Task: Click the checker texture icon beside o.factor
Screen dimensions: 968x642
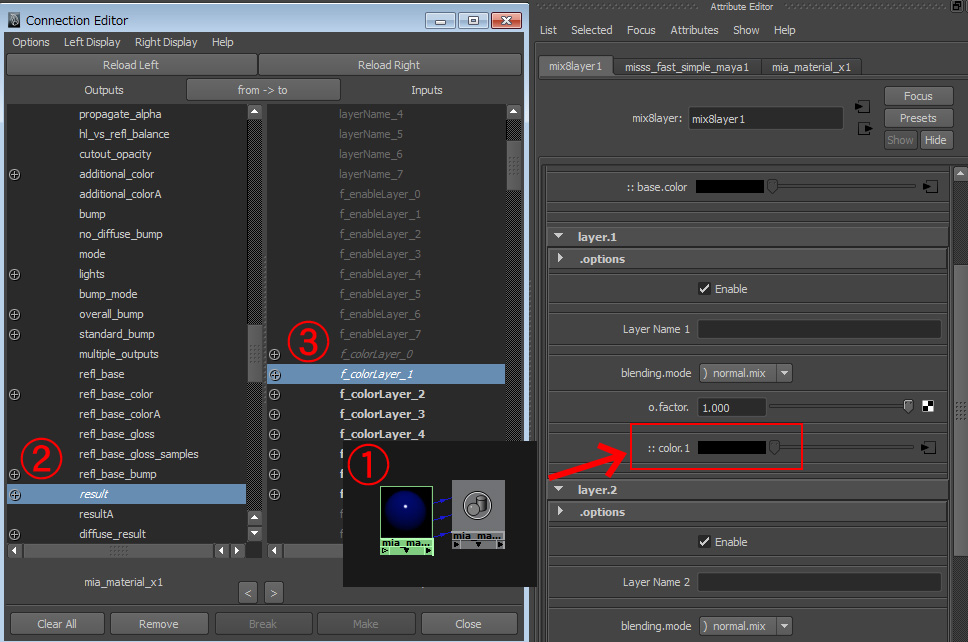Action: 928,407
